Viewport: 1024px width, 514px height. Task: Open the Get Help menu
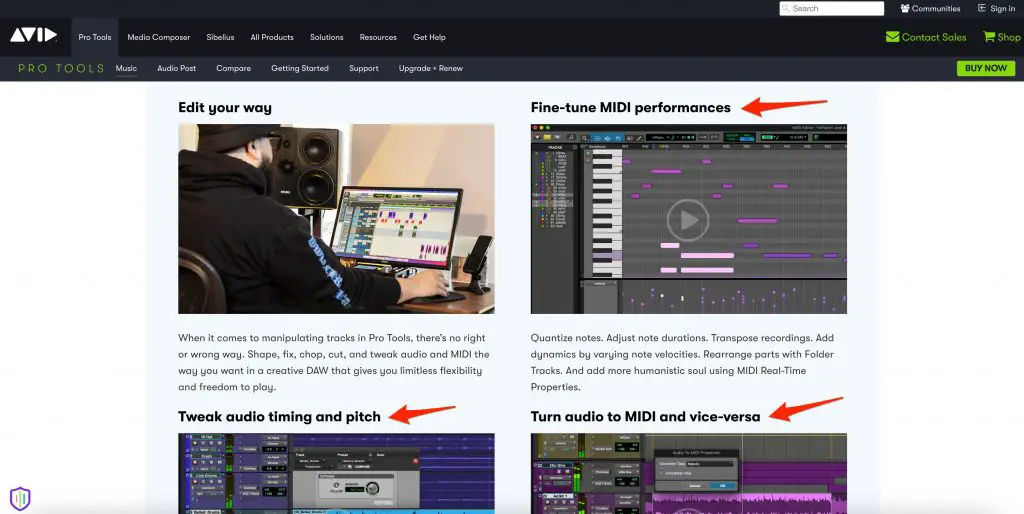(429, 37)
